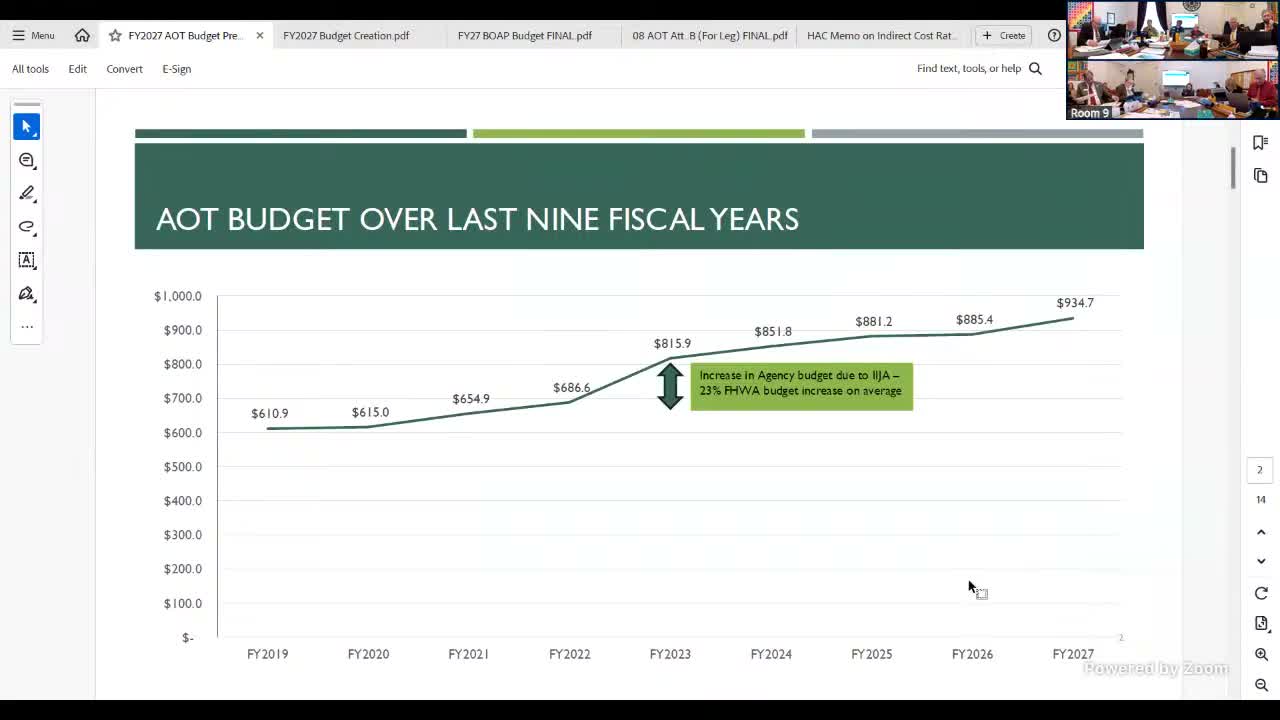Click the FY2021 axis label
Screen dimensions: 1280x720
(x=468, y=654)
